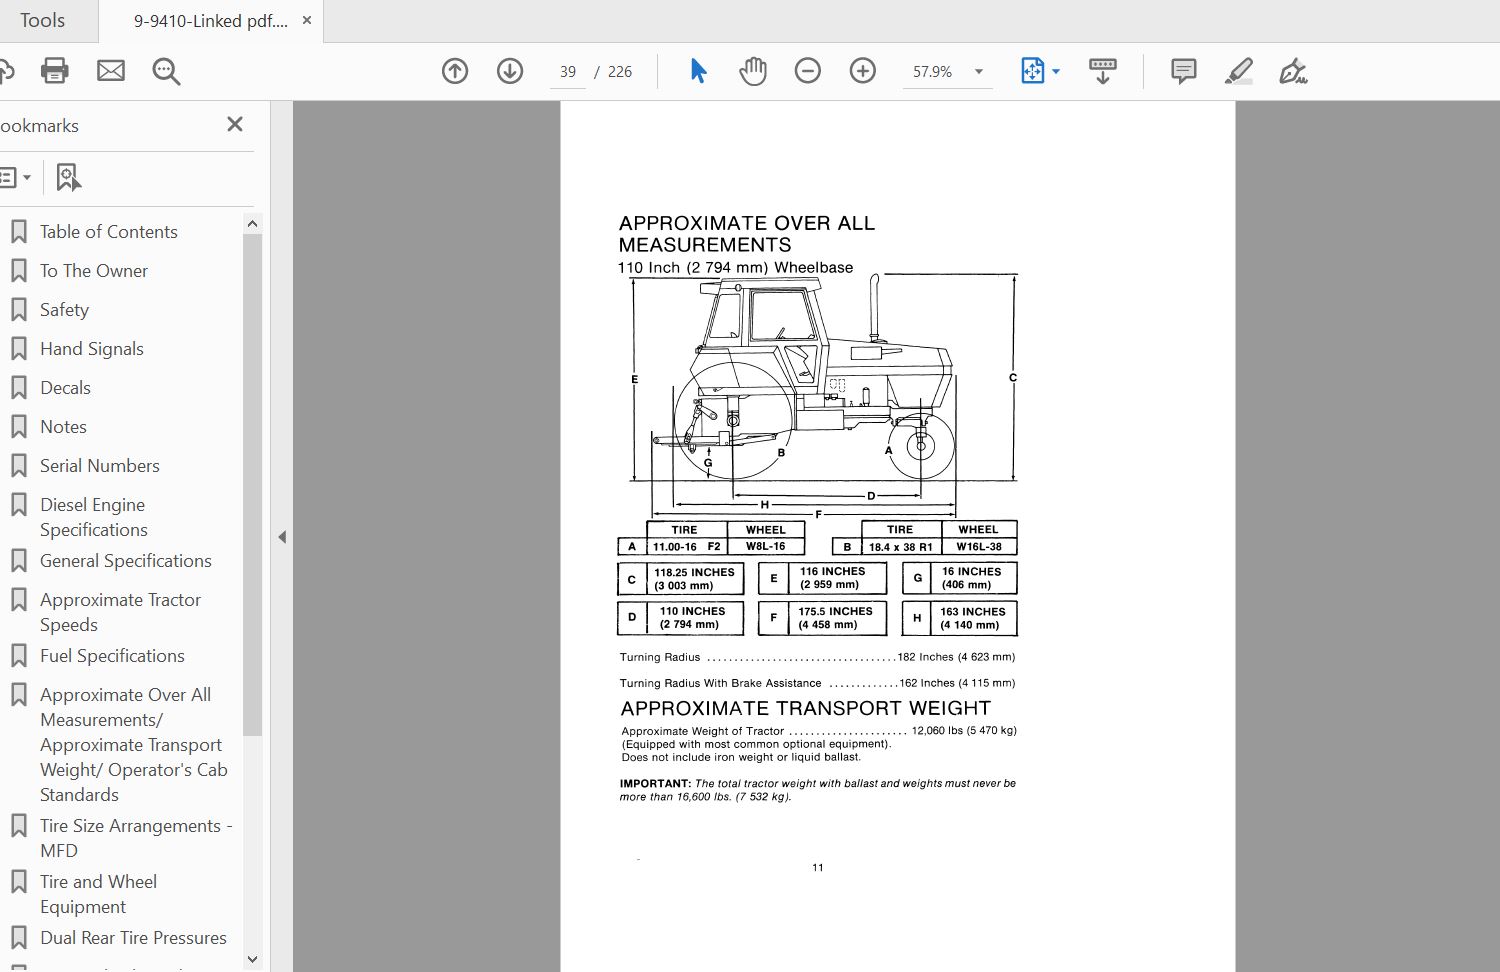
Task: Open the page fit options dropdown
Action: (1055, 71)
